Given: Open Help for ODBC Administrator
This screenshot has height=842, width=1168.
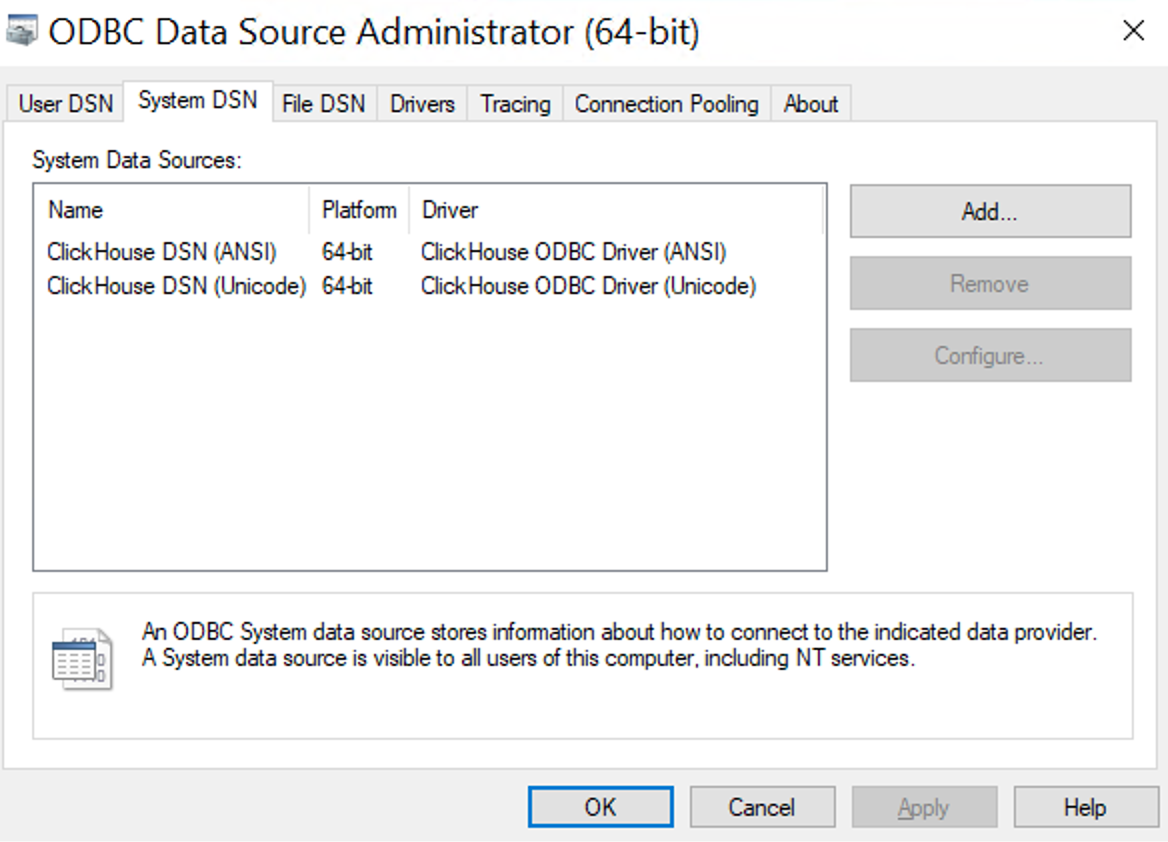Looking at the screenshot, I should (x=1085, y=806).
